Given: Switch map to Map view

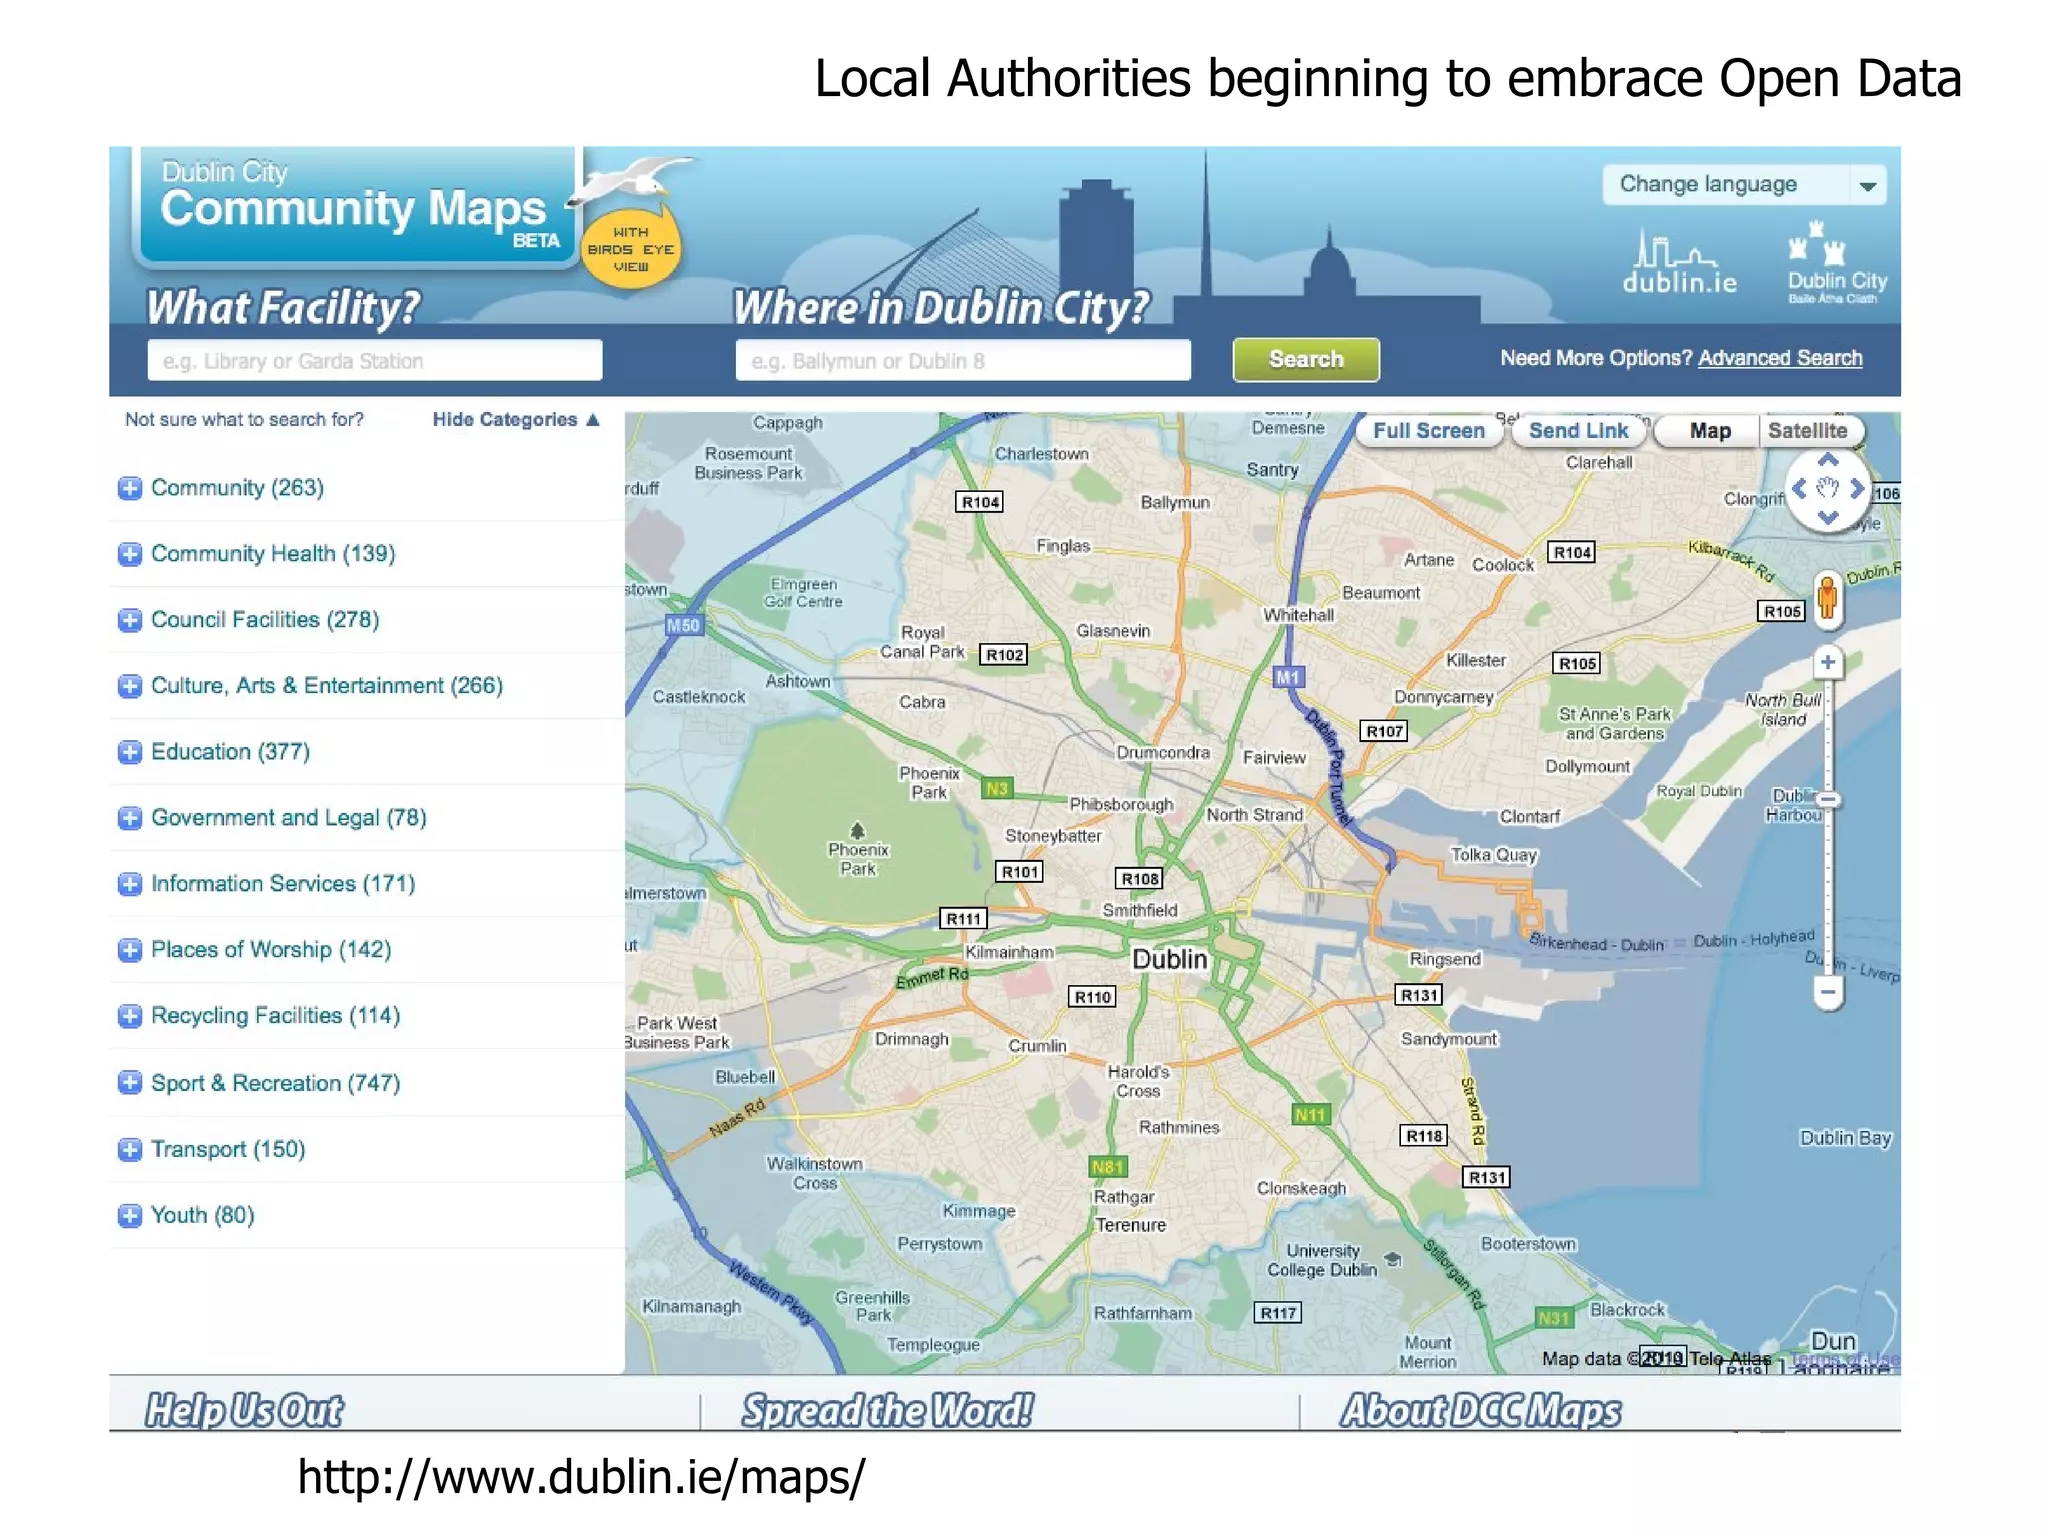Looking at the screenshot, I should (1710, 431).
